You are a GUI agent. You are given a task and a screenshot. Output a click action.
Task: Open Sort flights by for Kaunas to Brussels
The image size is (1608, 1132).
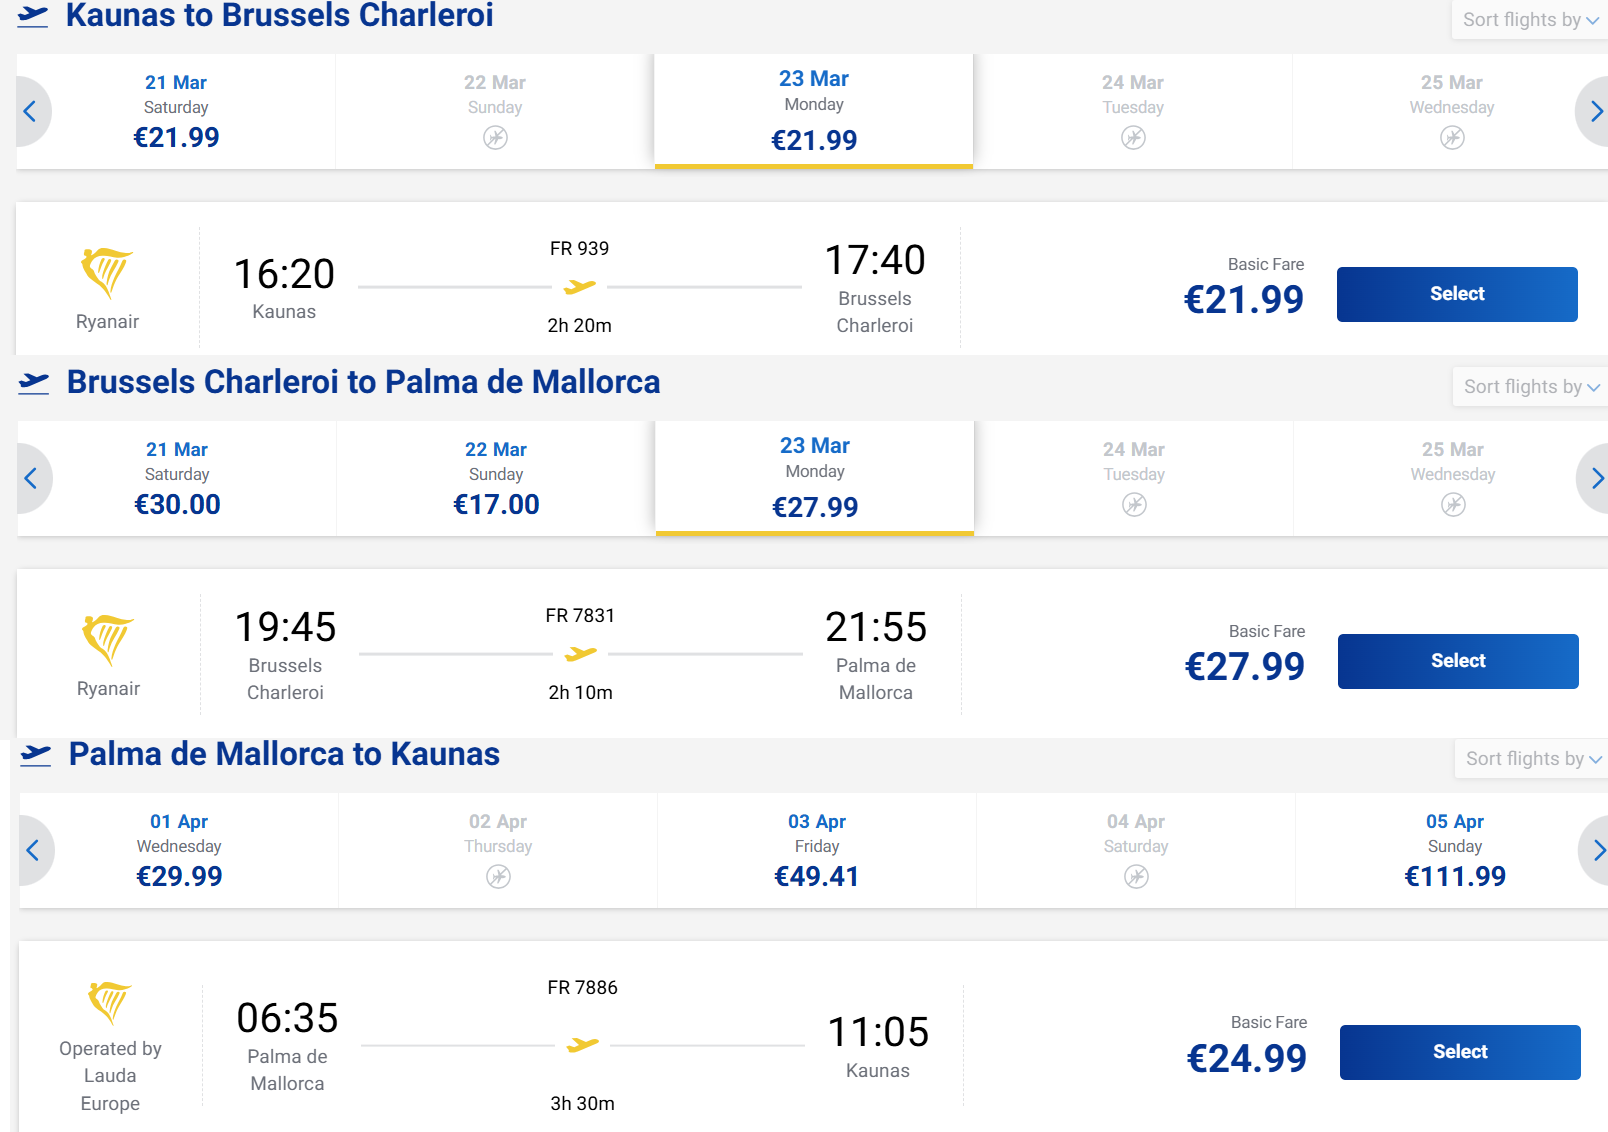coord(1529,20)
